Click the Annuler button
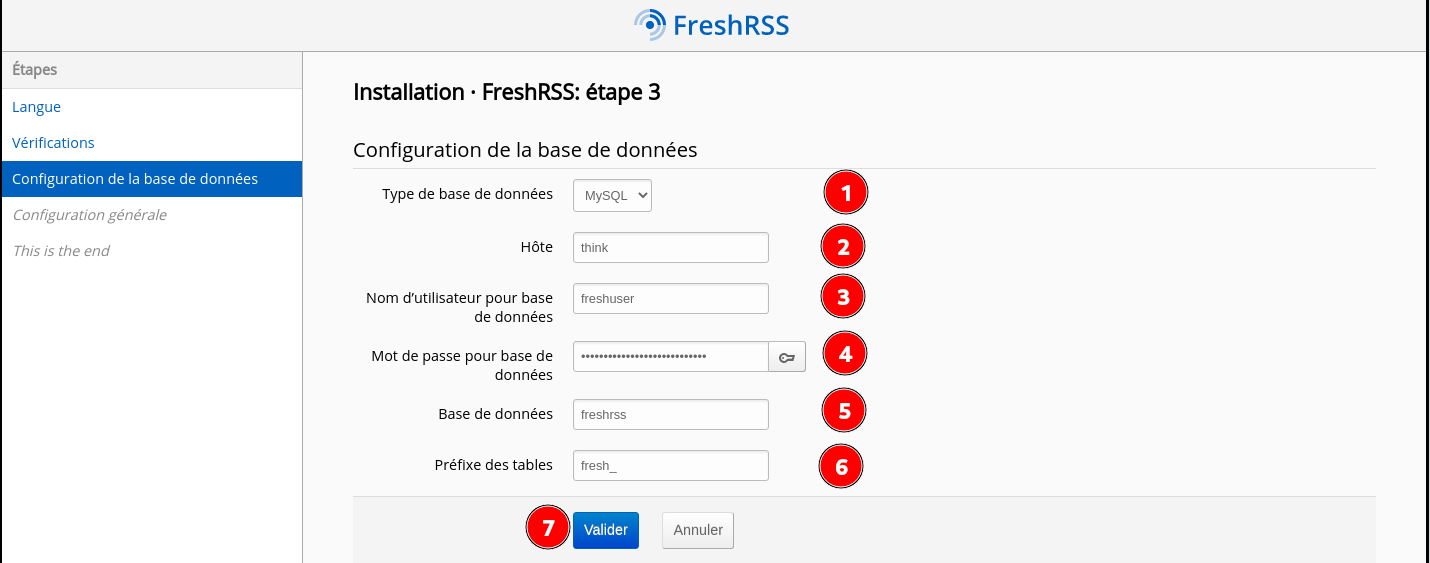This screenshot has height=563, width=1430. click(698, 530)
